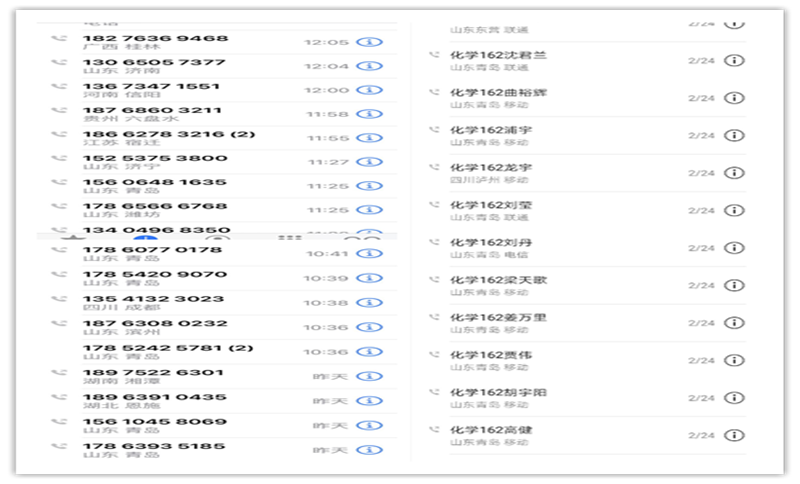
Task: Open info icon for 化学162沈君兰
Action: (x=734, y=60)
